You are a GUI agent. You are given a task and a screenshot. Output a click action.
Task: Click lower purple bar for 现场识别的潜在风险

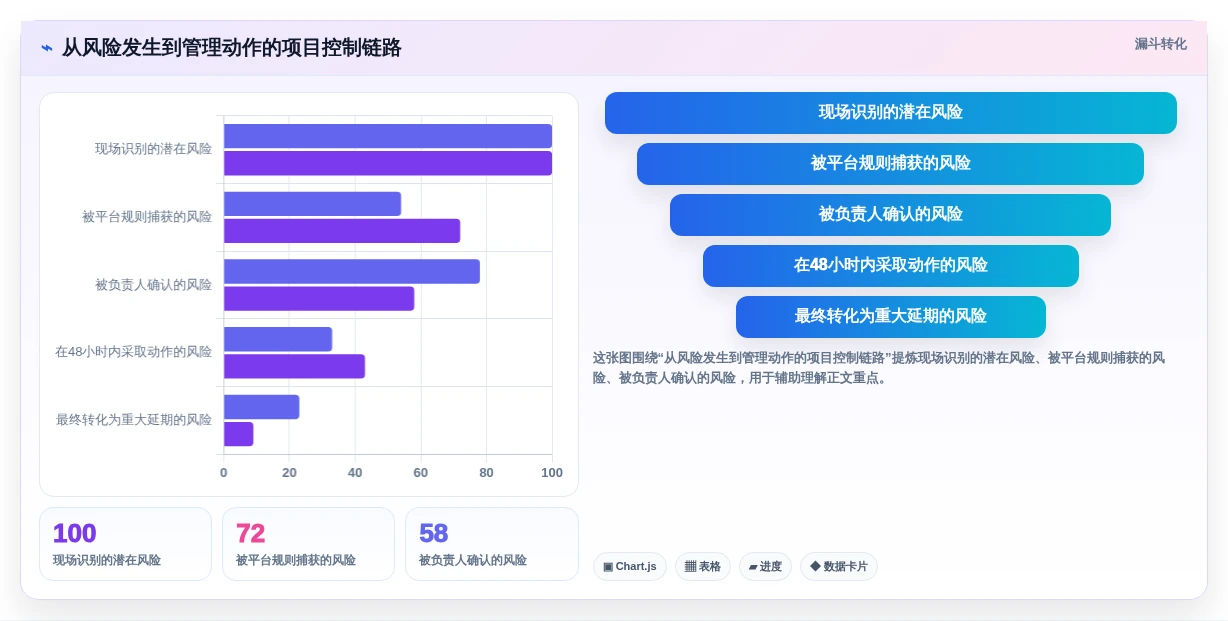(x=388, y=163)
